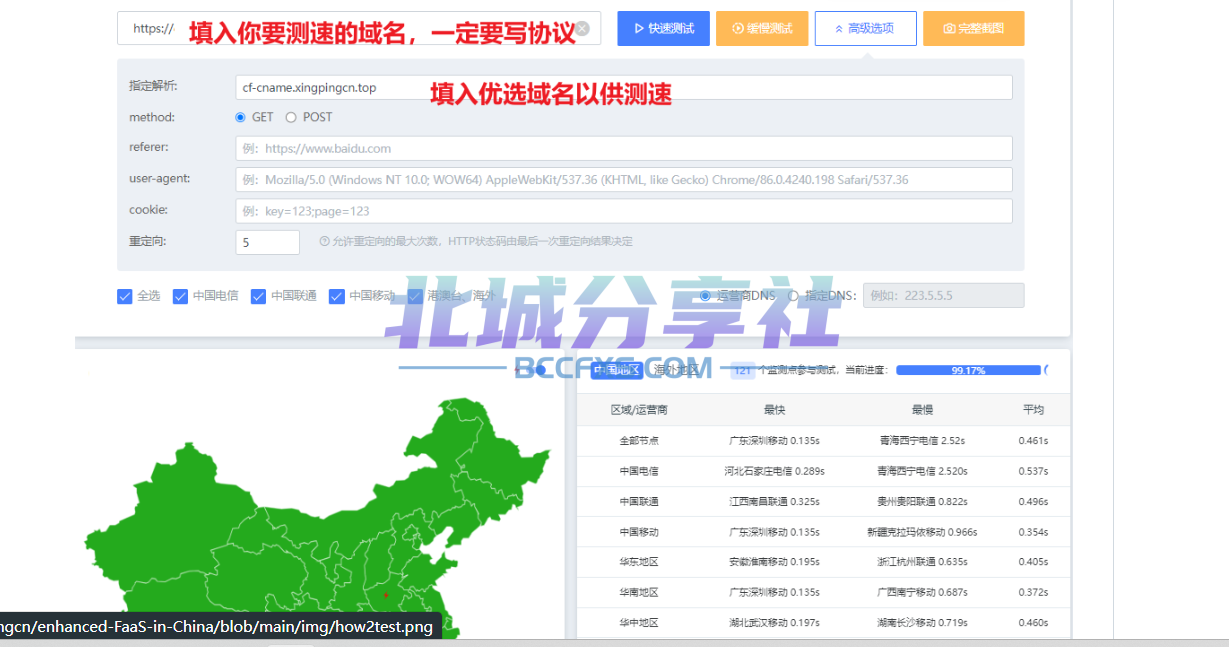The width and height of the screenshot is (1229, 647).
Task: Click 湖北武汉移动 0.197s cell
Action: 774,623
